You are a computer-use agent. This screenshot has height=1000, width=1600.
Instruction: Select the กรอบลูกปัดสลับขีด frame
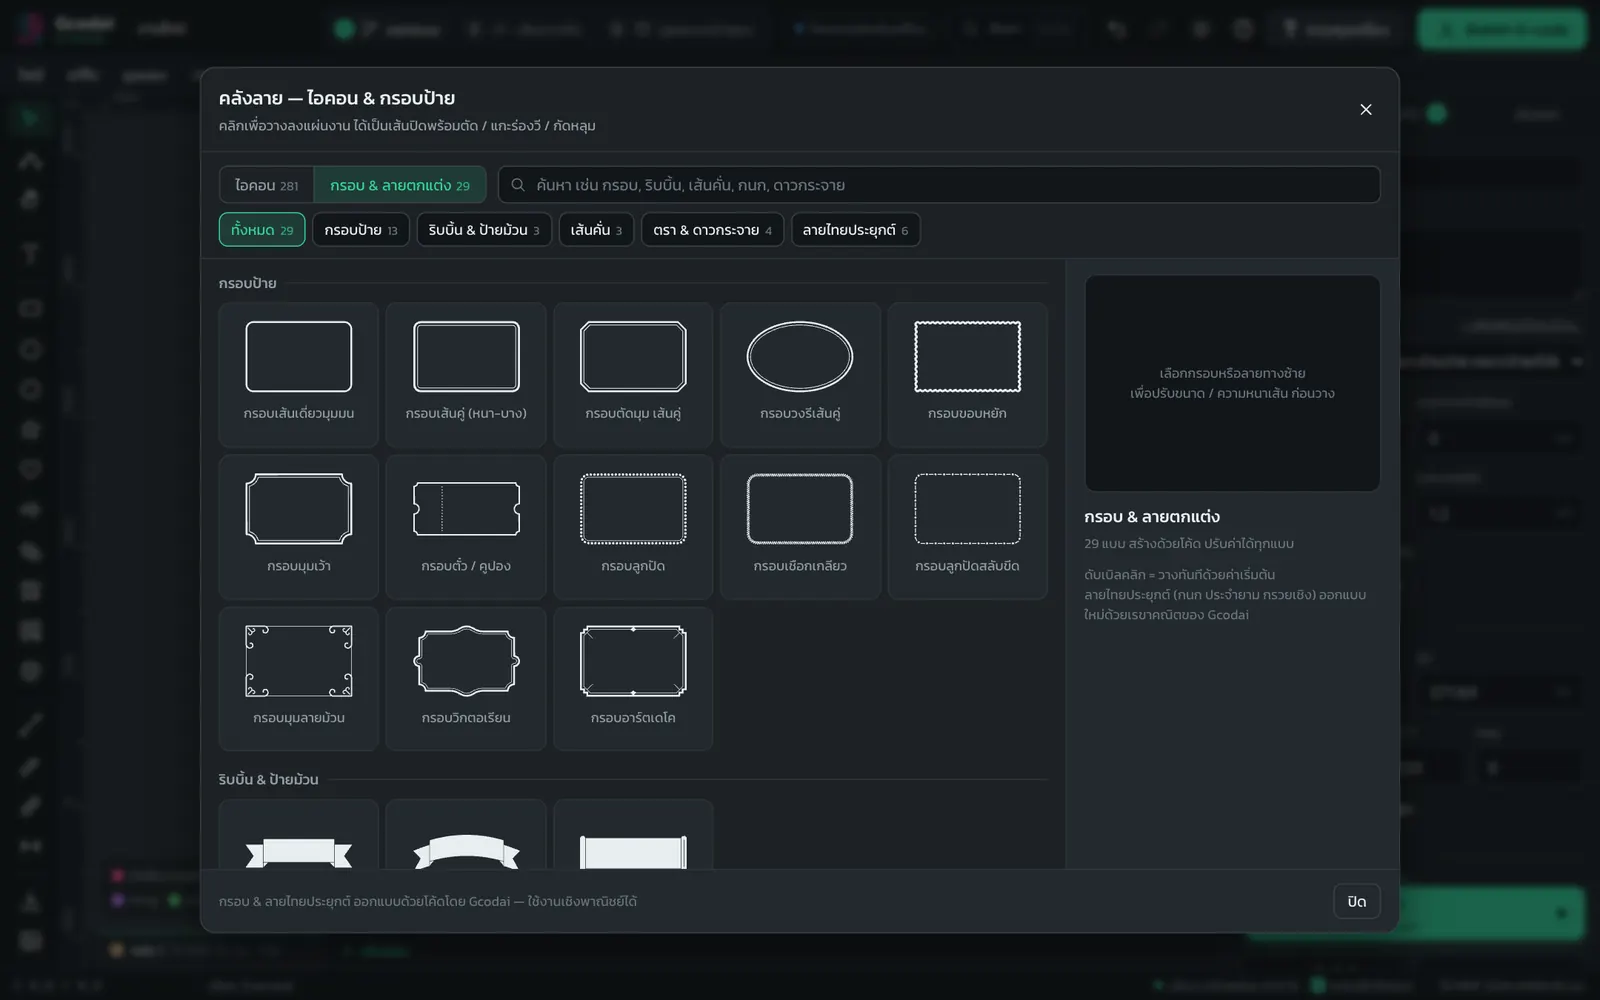point(967,527)
